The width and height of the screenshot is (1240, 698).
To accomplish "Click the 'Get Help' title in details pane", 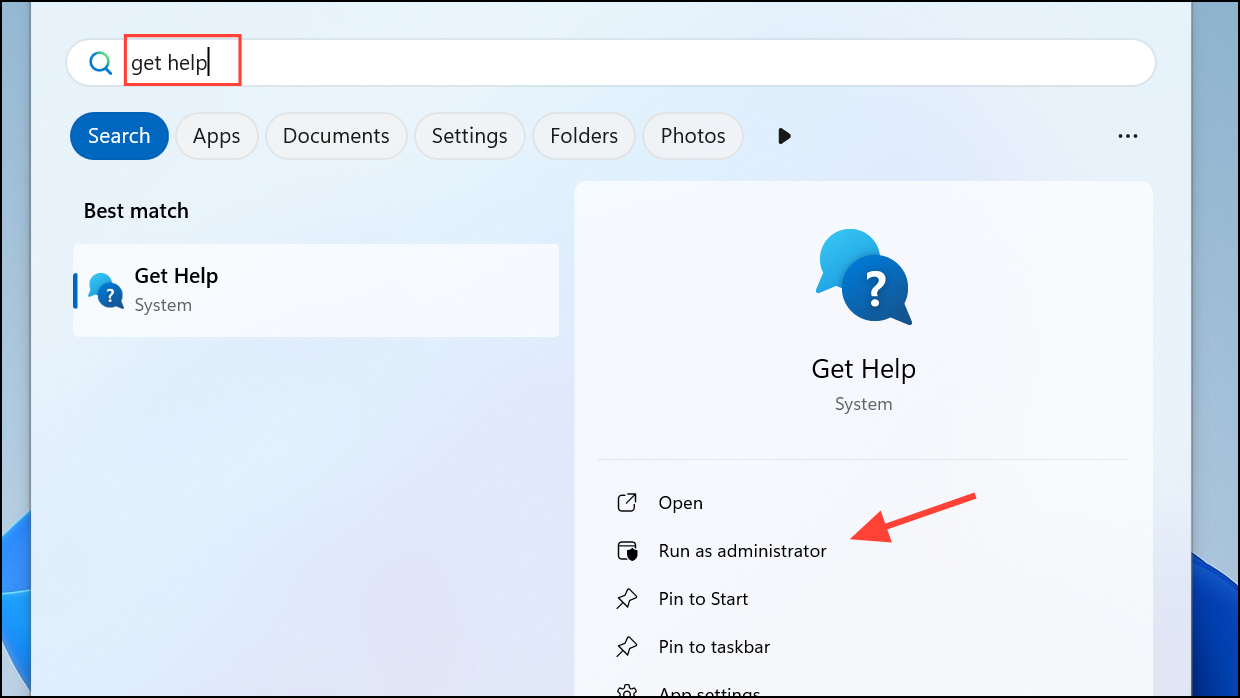I will (864, 369).
